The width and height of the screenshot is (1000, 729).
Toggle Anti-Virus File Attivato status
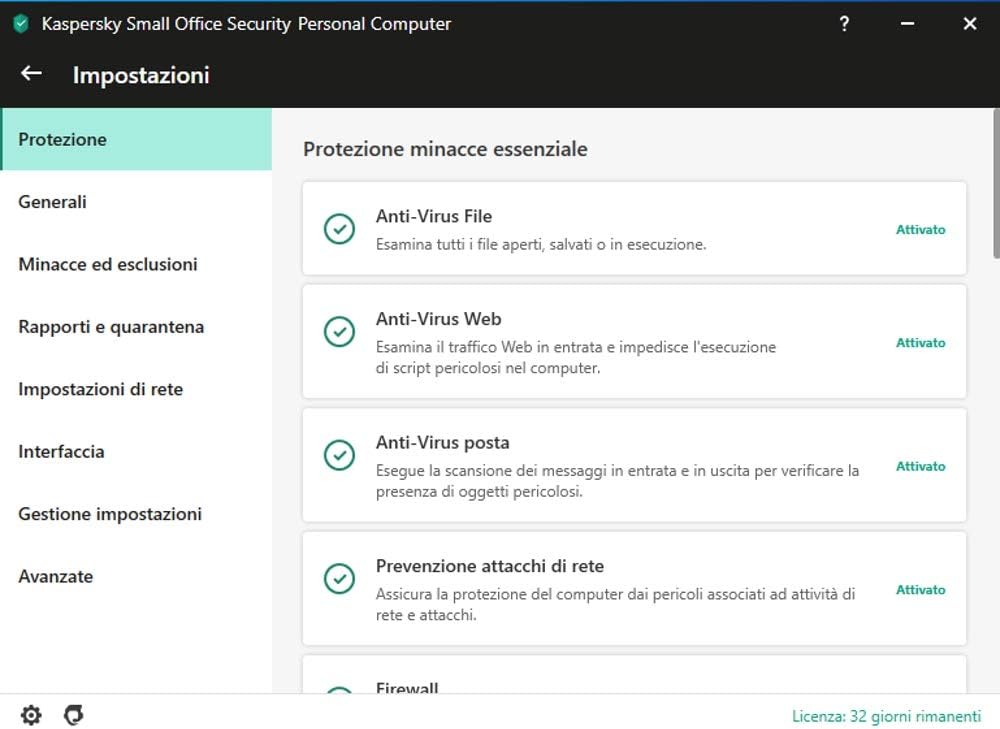(920, 230)
